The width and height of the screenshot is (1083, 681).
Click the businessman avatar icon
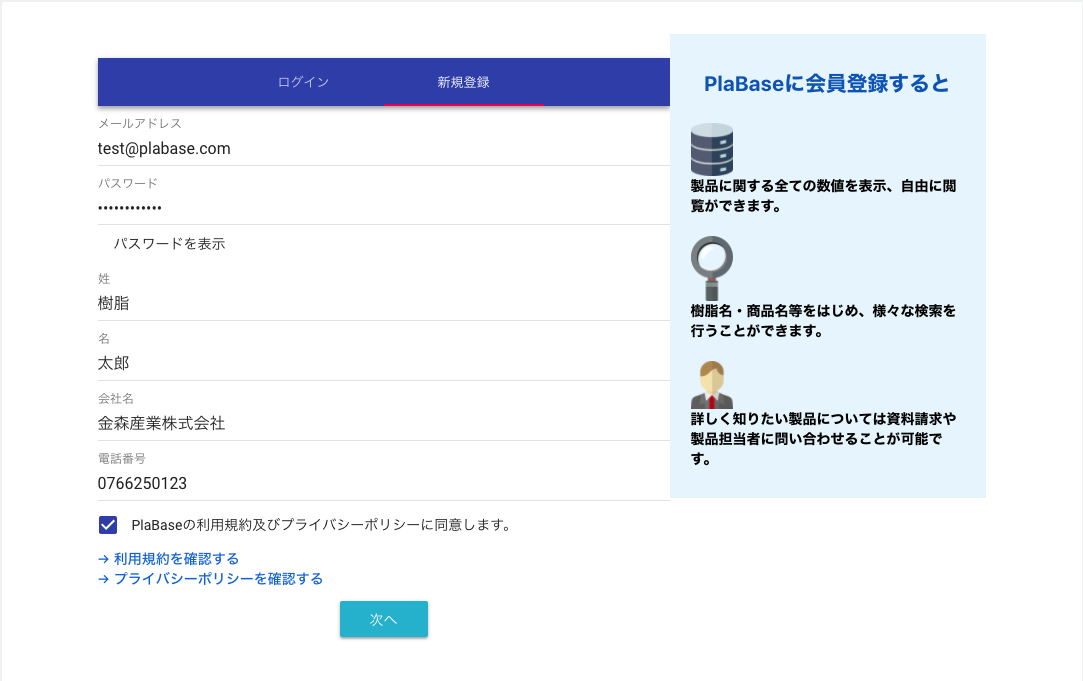(712, 384)
